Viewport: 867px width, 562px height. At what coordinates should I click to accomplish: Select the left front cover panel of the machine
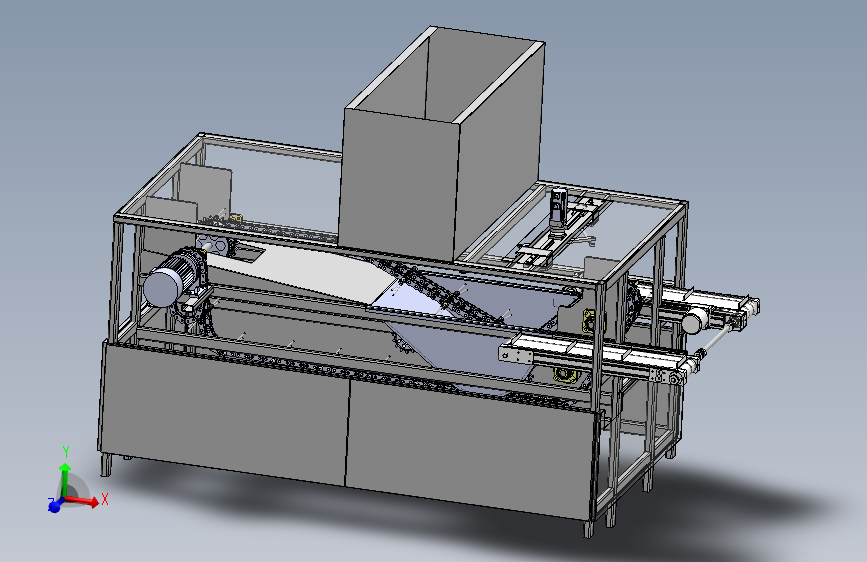(x=224, y=414)
